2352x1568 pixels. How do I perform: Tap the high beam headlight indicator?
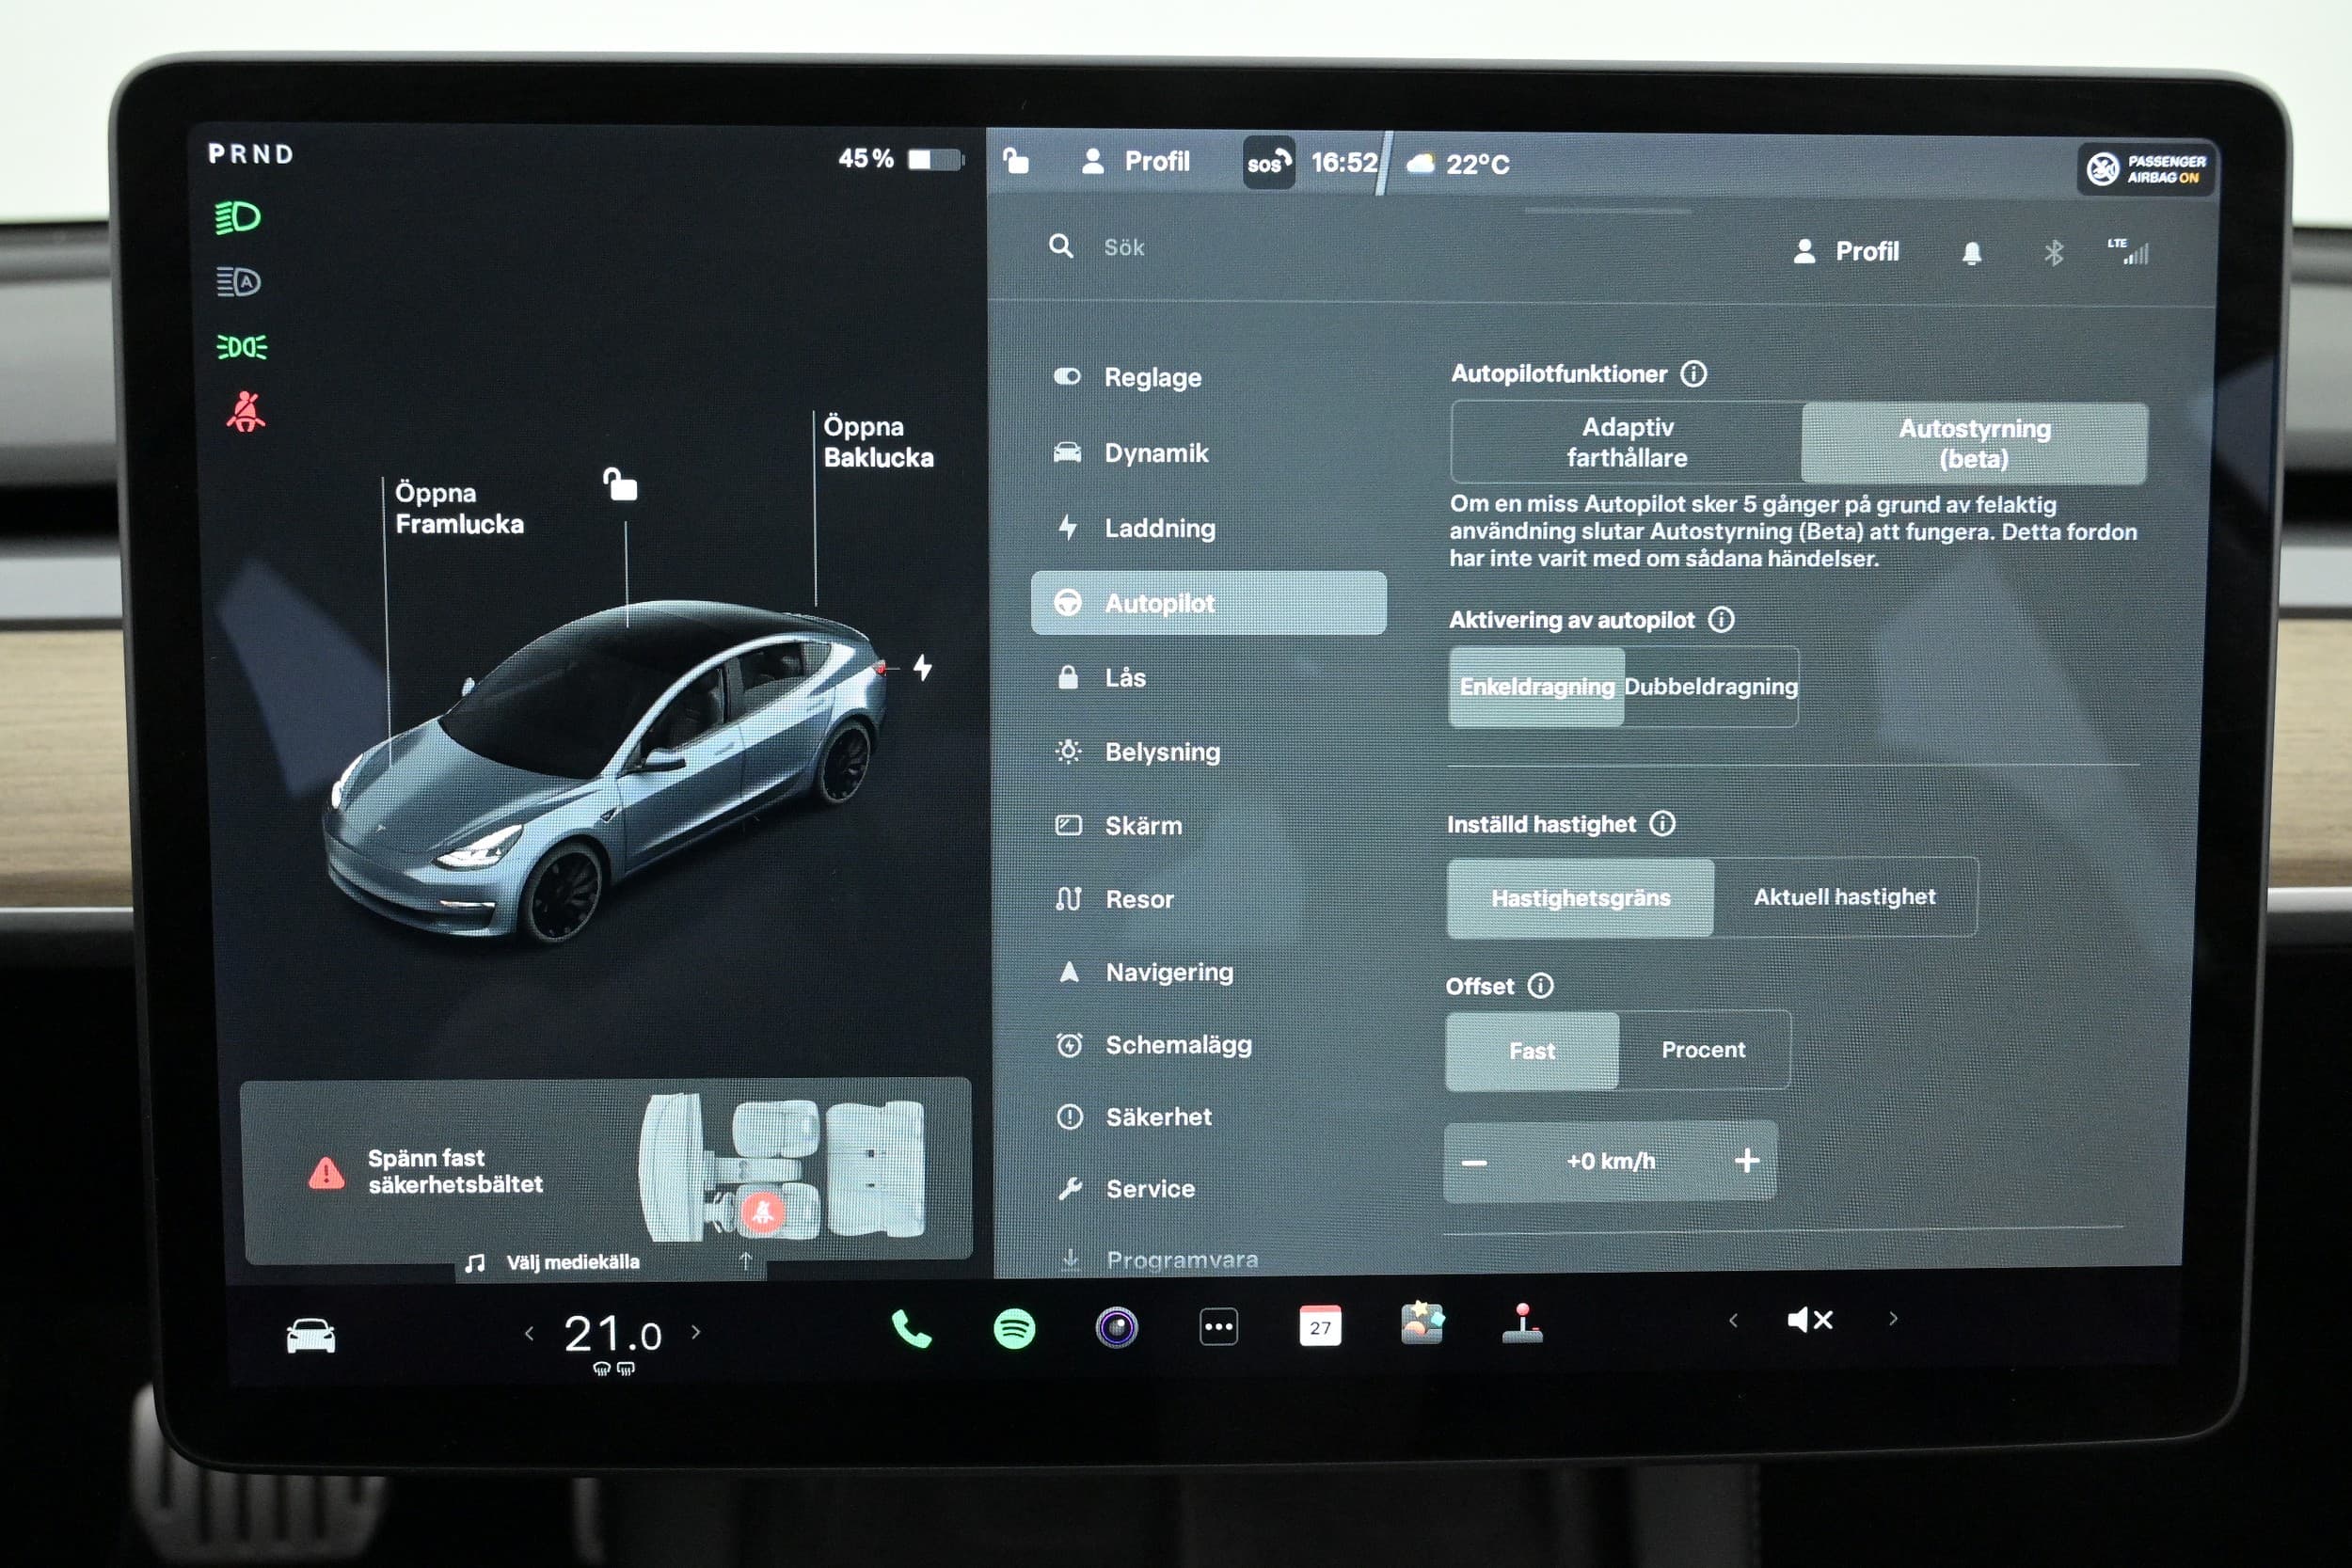tap(238, 217)
